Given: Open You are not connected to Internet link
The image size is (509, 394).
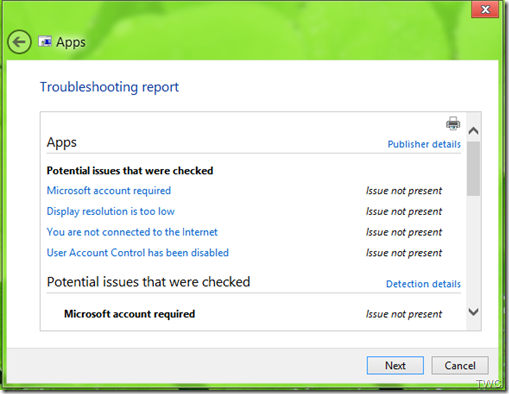Looking at the screenshot, I should pyautogui.click(x=132, y=232).
